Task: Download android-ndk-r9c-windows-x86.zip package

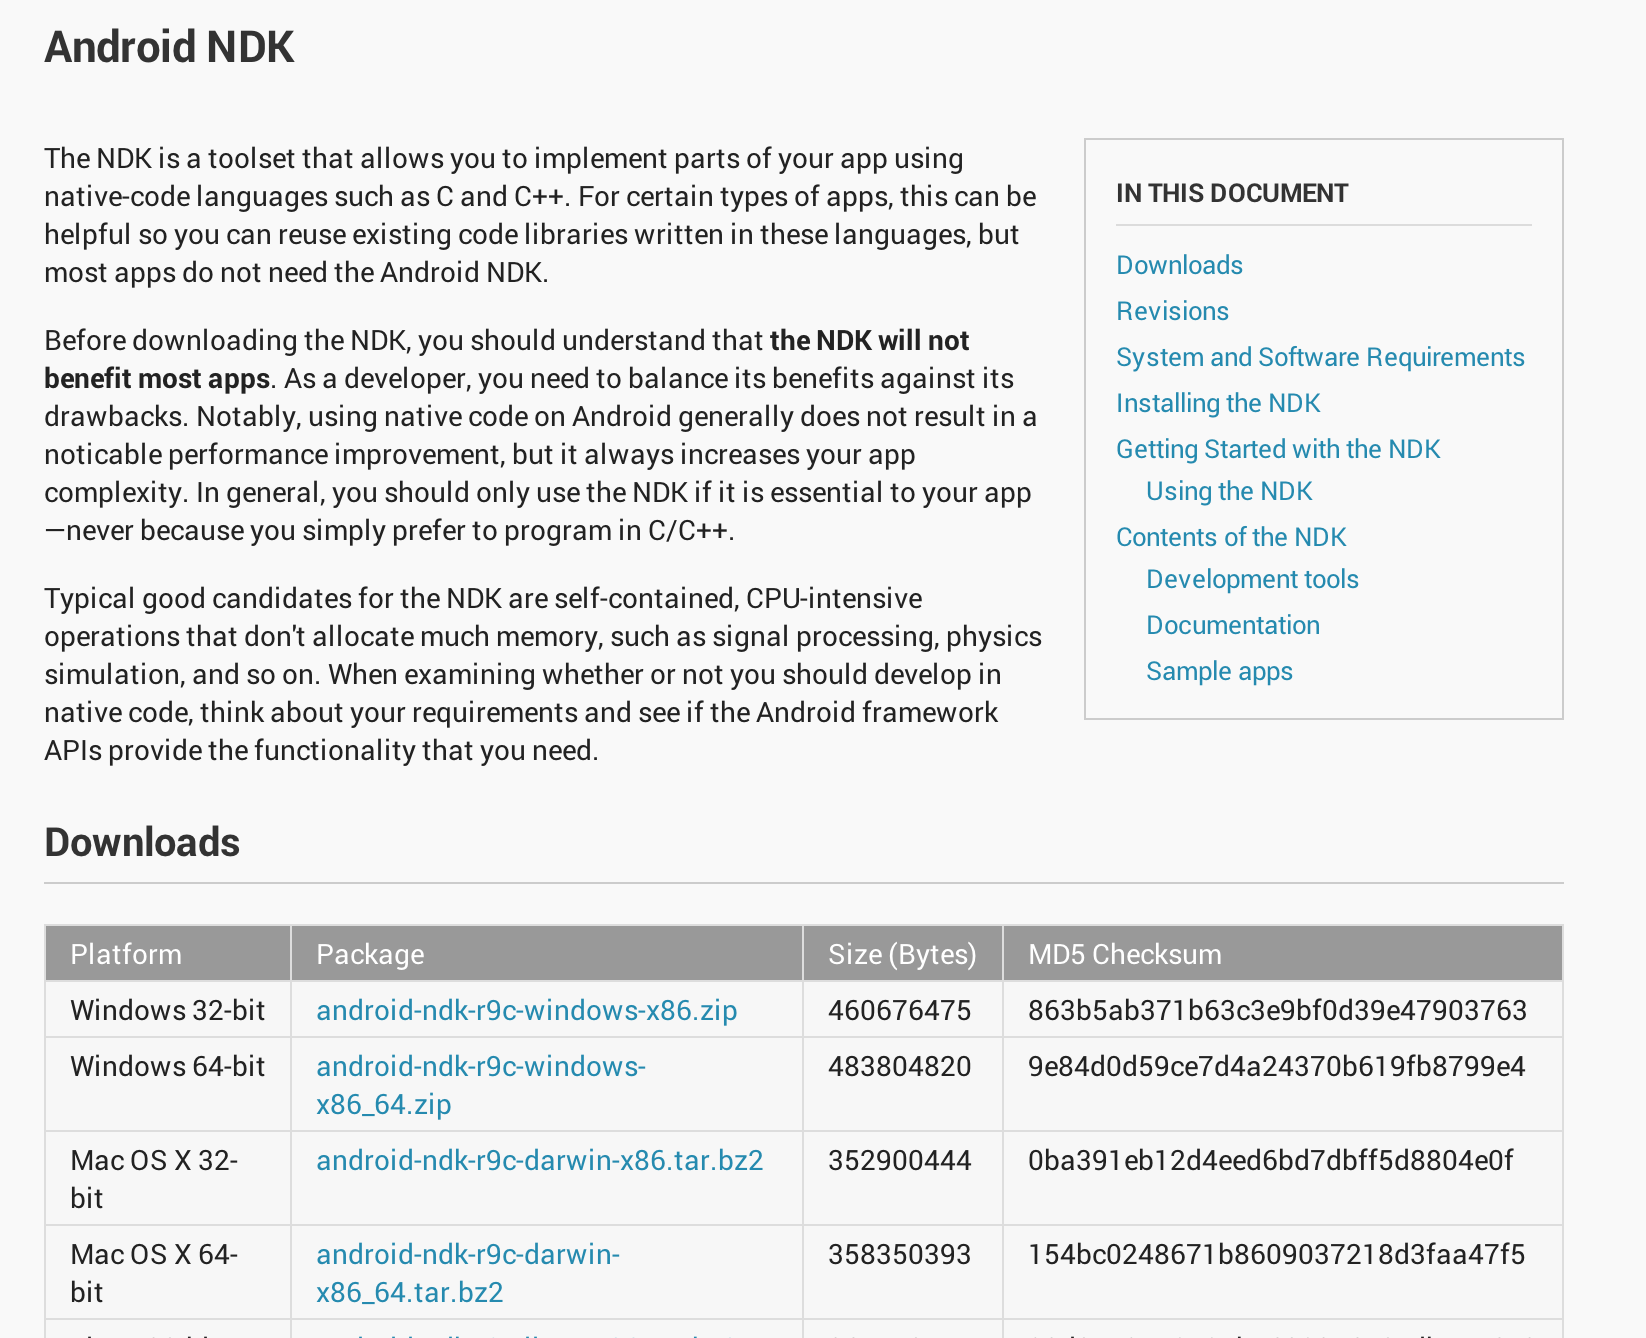Action: coord(526,1010)
